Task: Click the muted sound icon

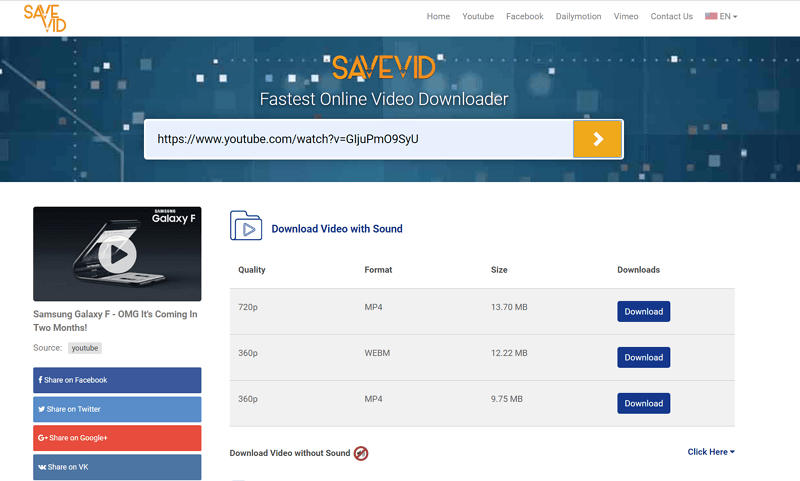Action: tap(361, 453)
